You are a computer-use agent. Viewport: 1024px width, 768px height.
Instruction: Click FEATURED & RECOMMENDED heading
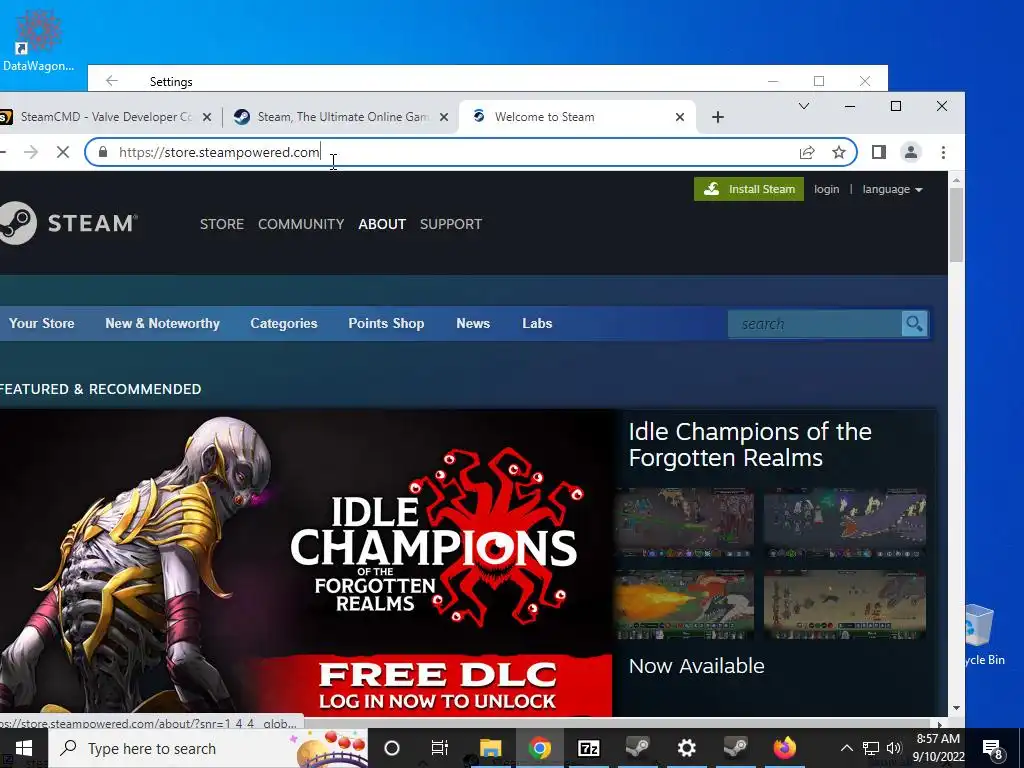100,389
